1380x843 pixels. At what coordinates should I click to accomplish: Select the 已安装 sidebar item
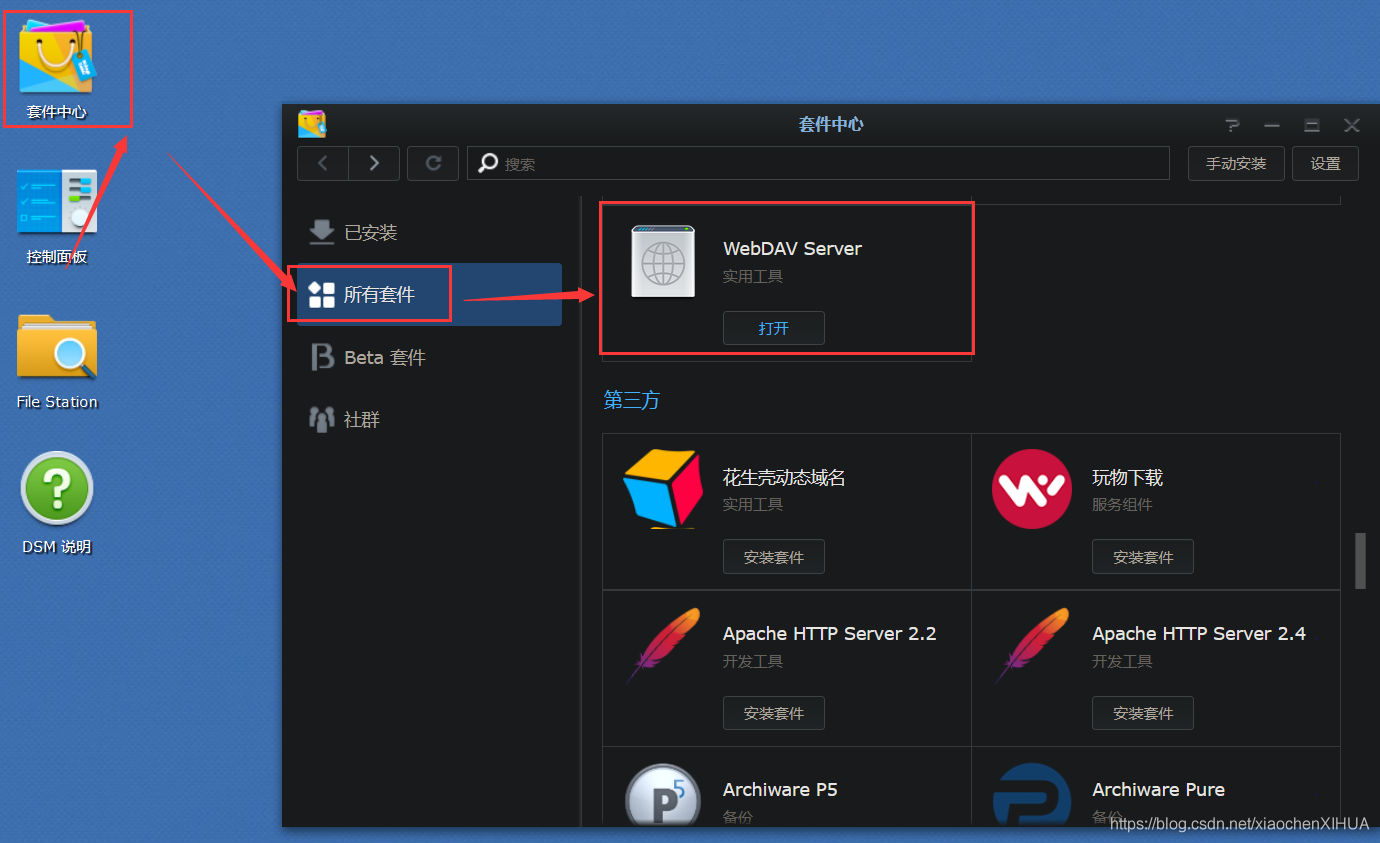(429, 232)
